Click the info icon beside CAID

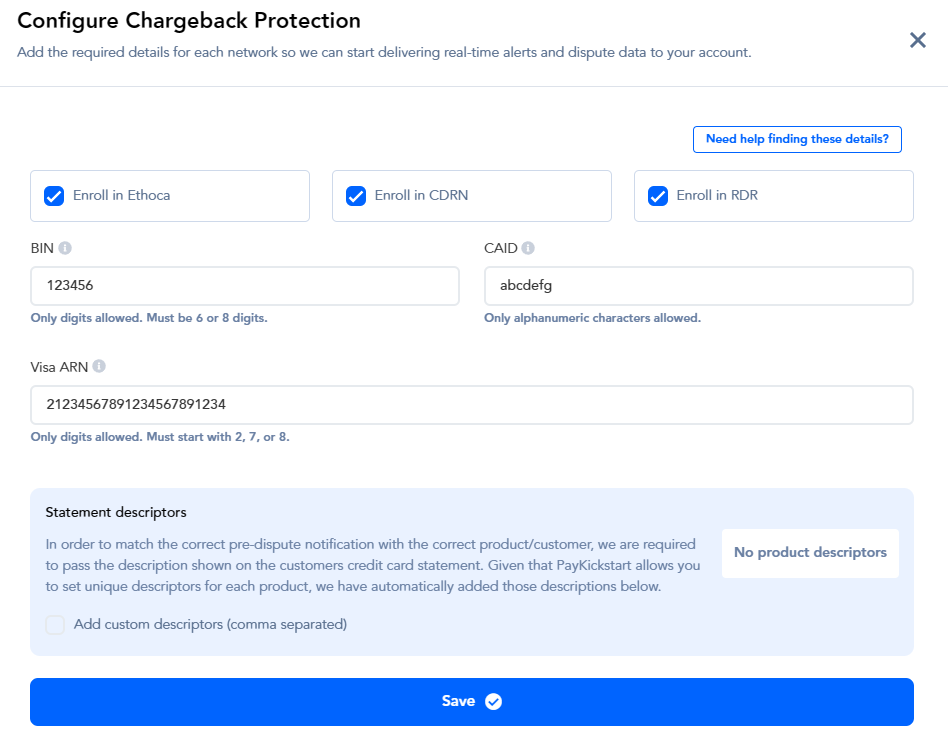(528, 248)
